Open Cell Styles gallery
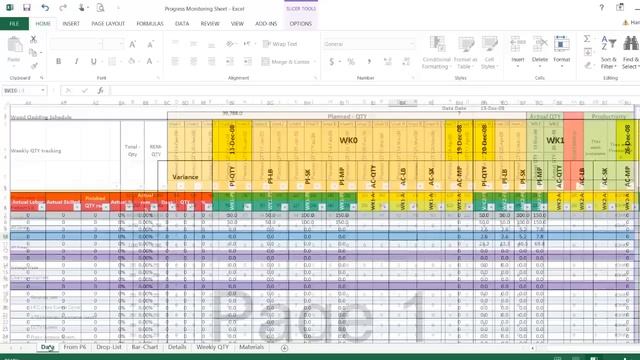Screen dimensions: 640x360 (489, 52)
